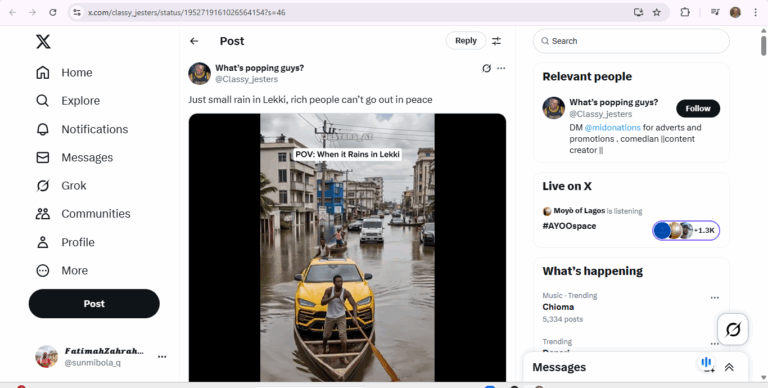Click the Messages drawer title

pos(559,367)
